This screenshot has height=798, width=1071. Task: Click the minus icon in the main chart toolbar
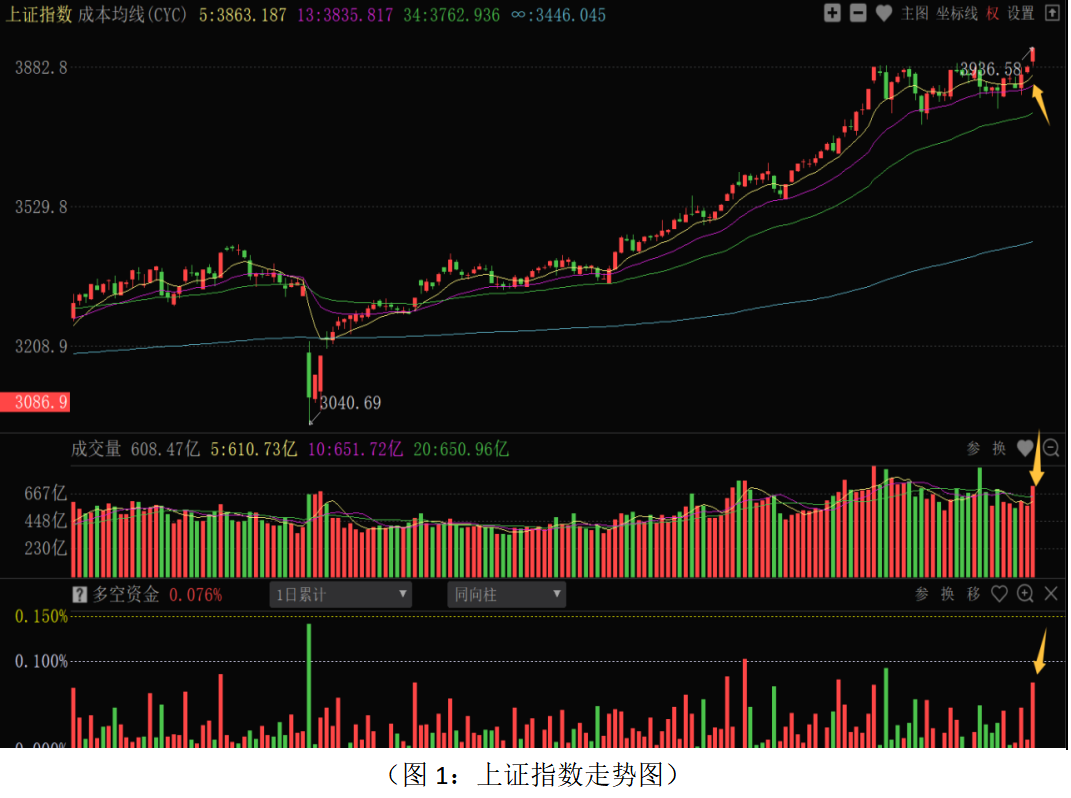(858, 13)
